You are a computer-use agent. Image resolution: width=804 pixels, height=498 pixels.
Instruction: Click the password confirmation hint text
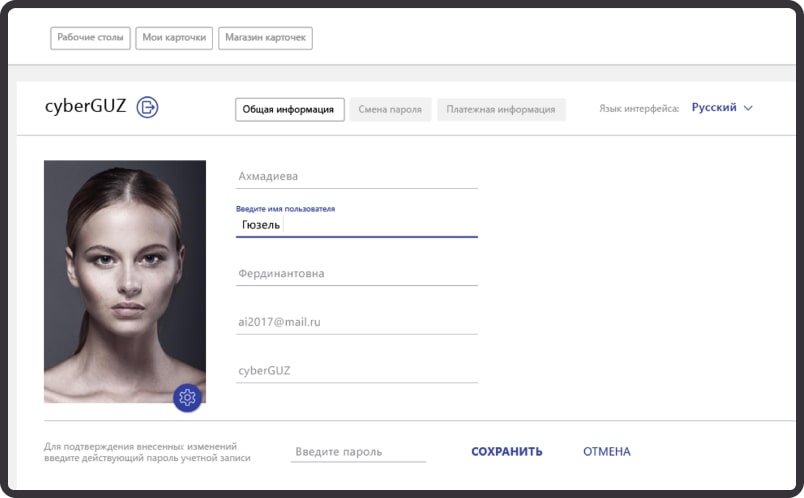click(x=147, y=452)
